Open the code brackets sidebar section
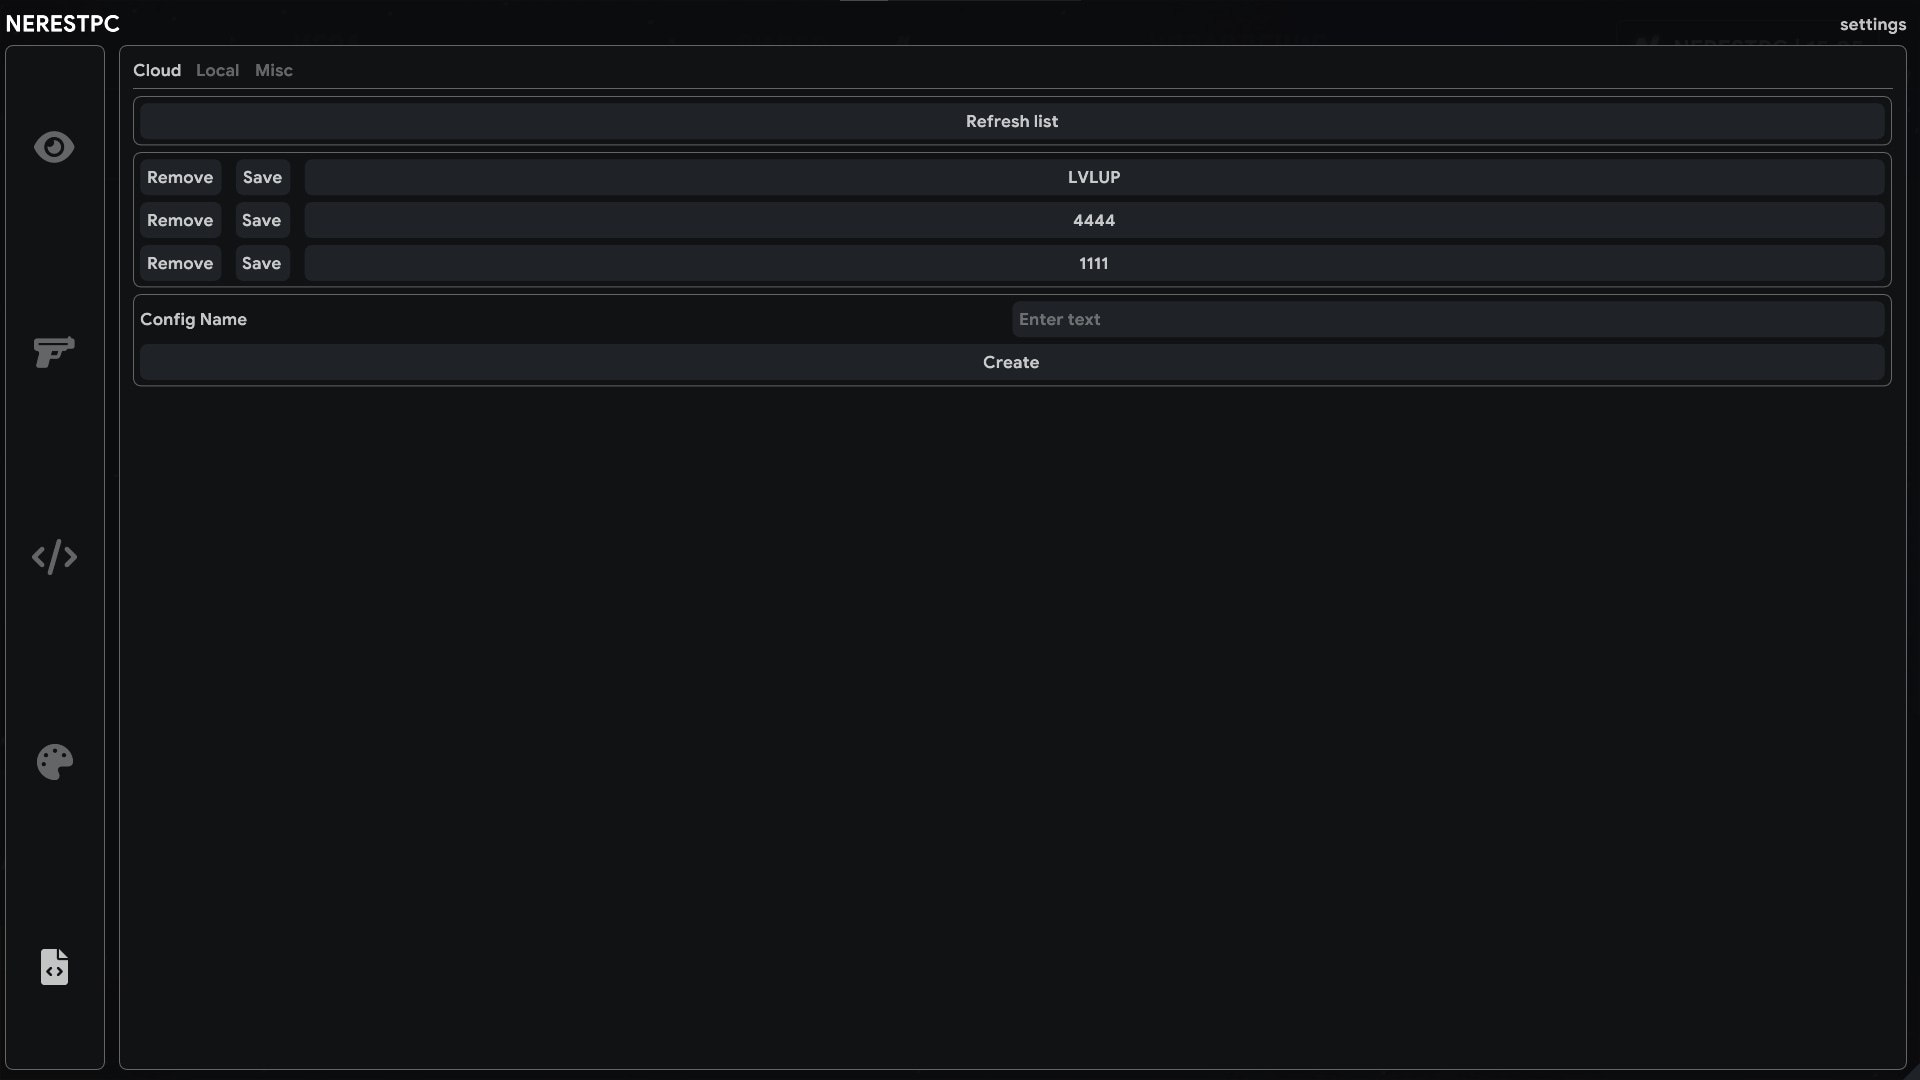This screenshot has width=1920, height=1080. click(54, 557)
